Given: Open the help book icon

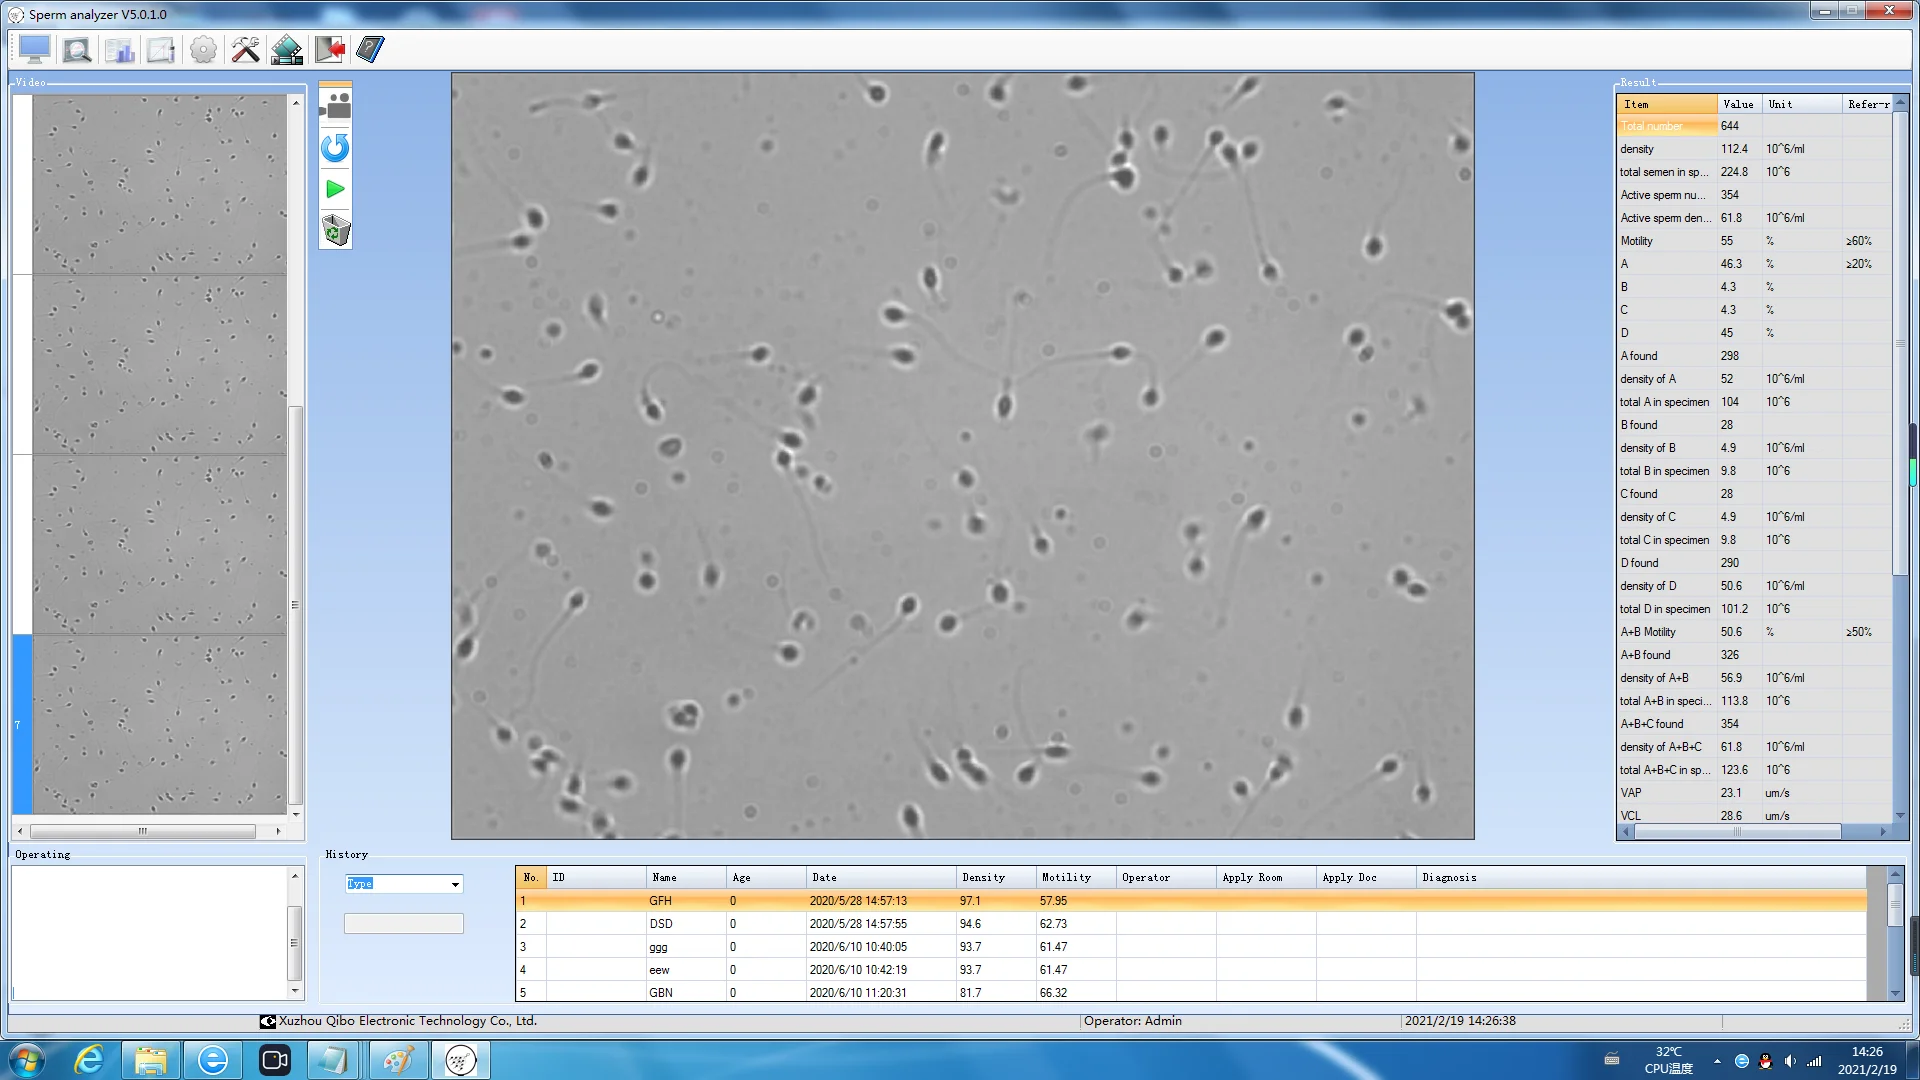Looking at the screenshot, I should point(370,49).
